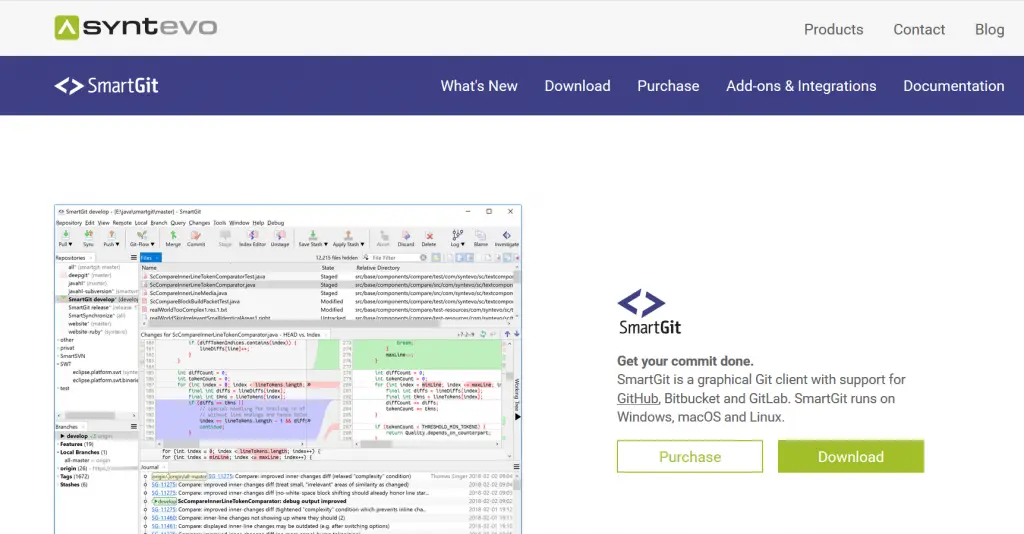Open Purchase in the purple navigation bar
1024x534 pixels.
[x=668, y=86]
